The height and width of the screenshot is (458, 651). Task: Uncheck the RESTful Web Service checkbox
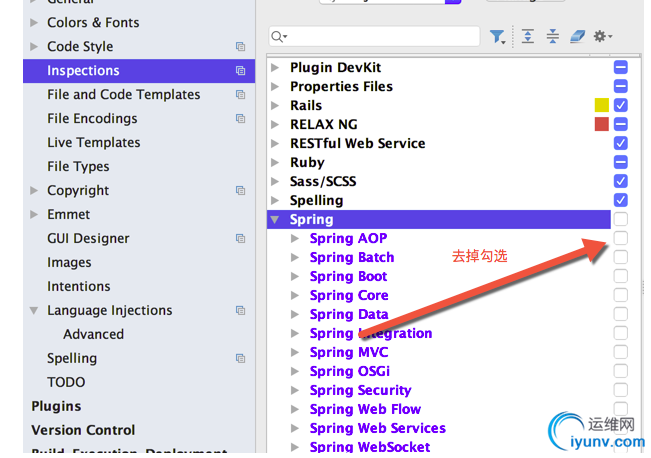click(x=620, y=143)
